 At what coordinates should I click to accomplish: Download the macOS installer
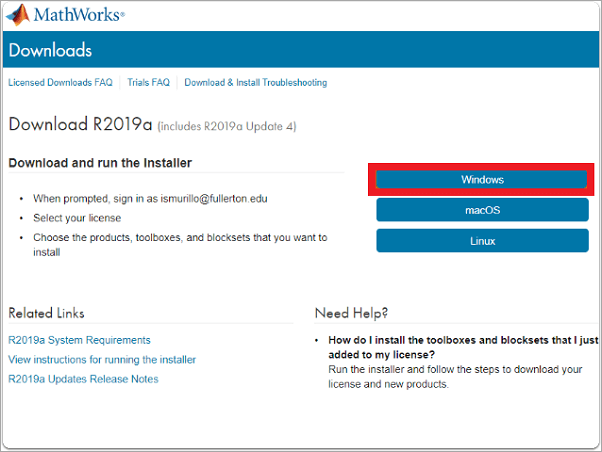click(482, 210)
